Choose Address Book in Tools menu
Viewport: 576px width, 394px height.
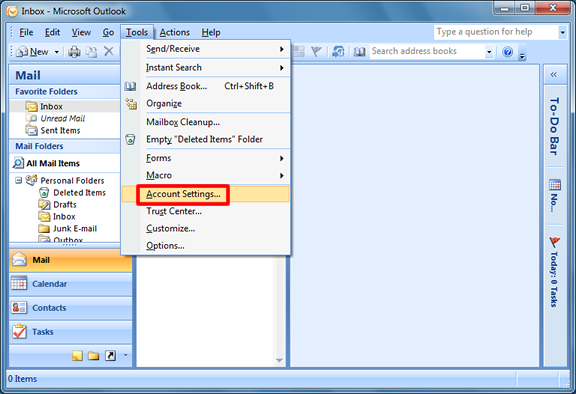206,86
